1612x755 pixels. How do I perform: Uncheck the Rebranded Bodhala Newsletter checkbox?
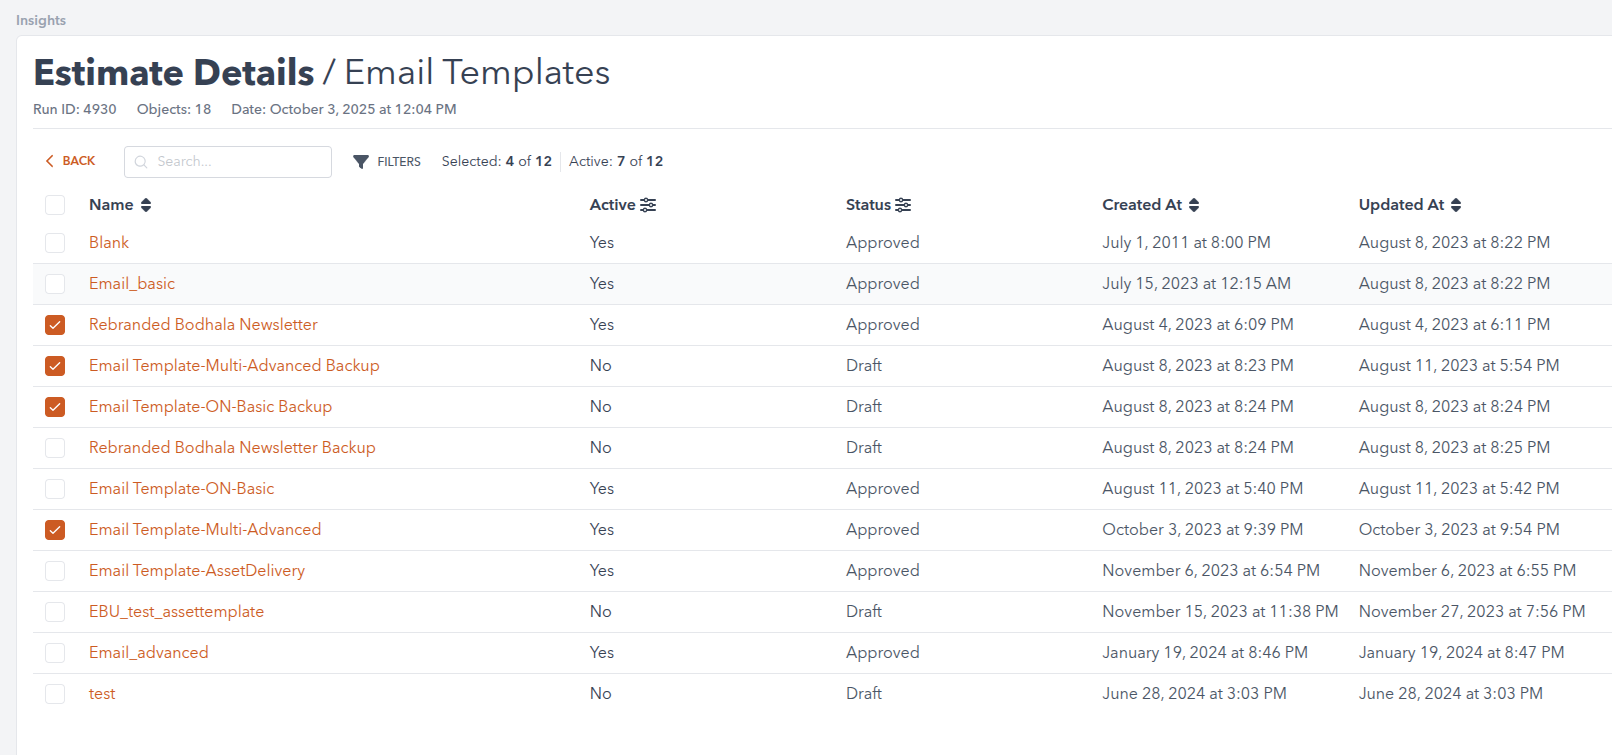pyautogui.click(x=55, y=325)
